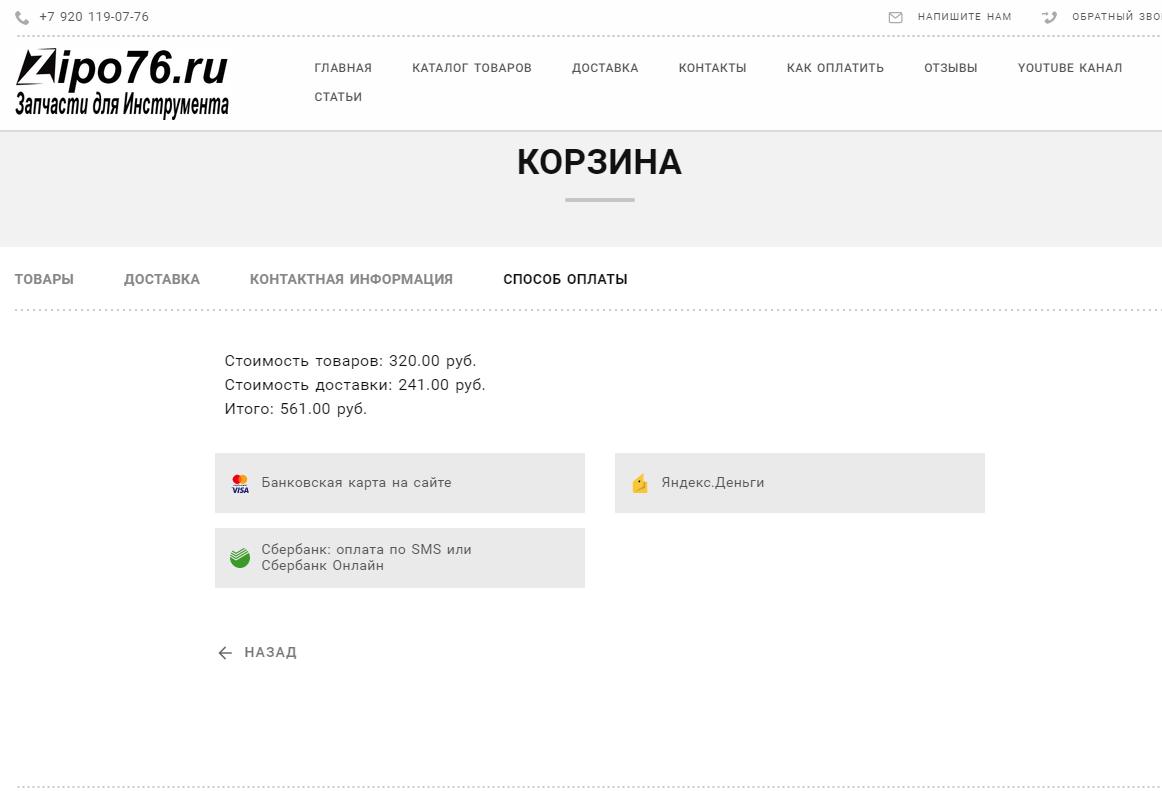Select Банковская карта на сайте payment method
The height and width of the screenshot is (791, 1162).
click(400, 483)
